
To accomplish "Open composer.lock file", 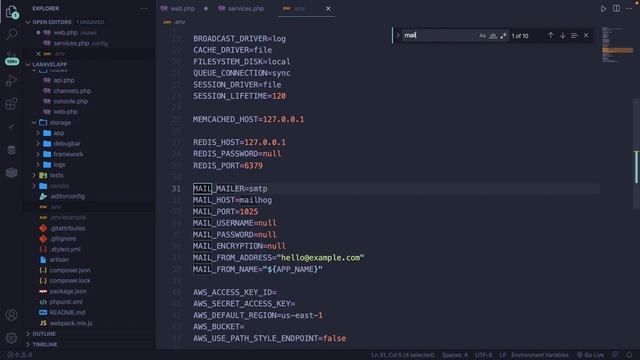I will pos(70,281).
